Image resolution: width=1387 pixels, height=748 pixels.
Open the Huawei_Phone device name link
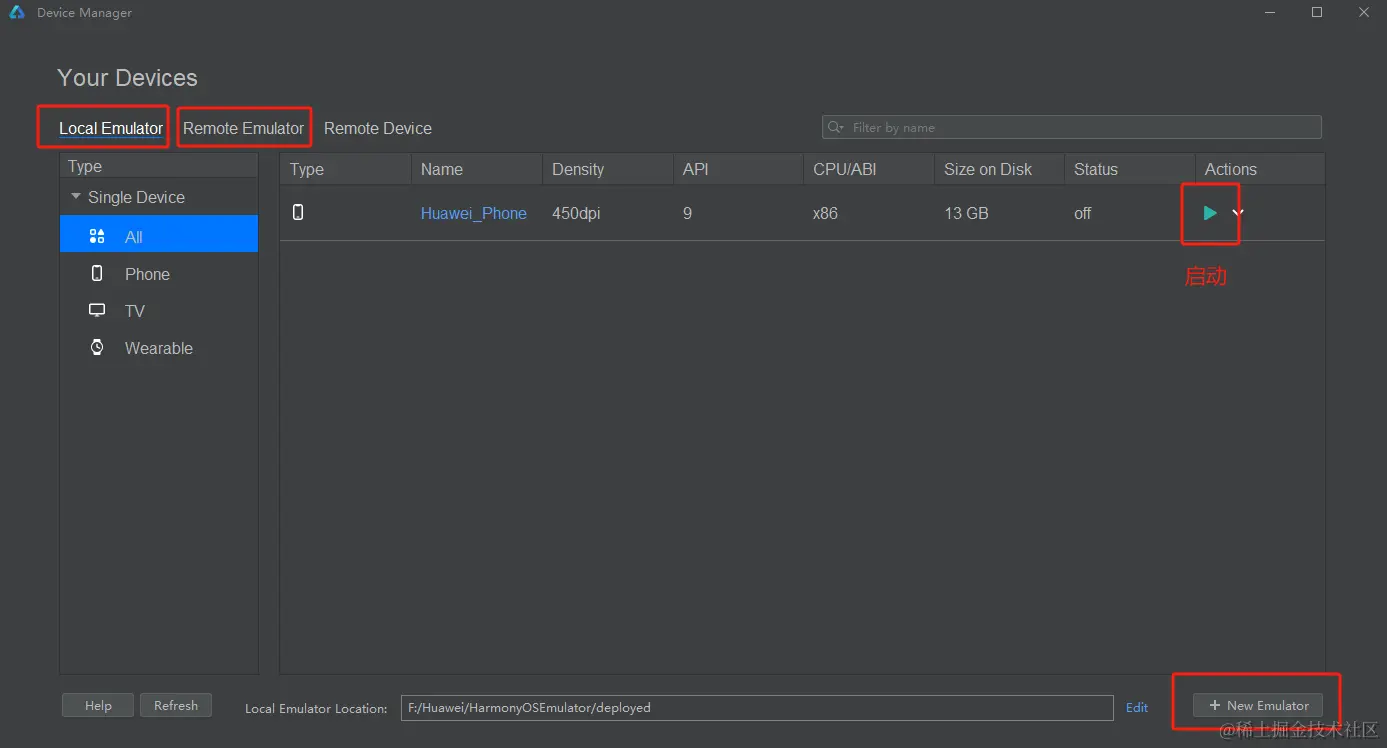tap(474, 213)
